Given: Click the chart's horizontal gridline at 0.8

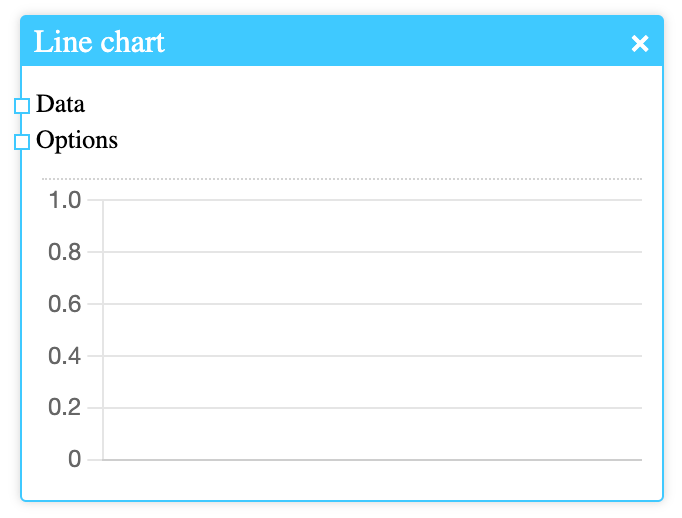Looking at the screenshot, I should [x=372, y=252].
